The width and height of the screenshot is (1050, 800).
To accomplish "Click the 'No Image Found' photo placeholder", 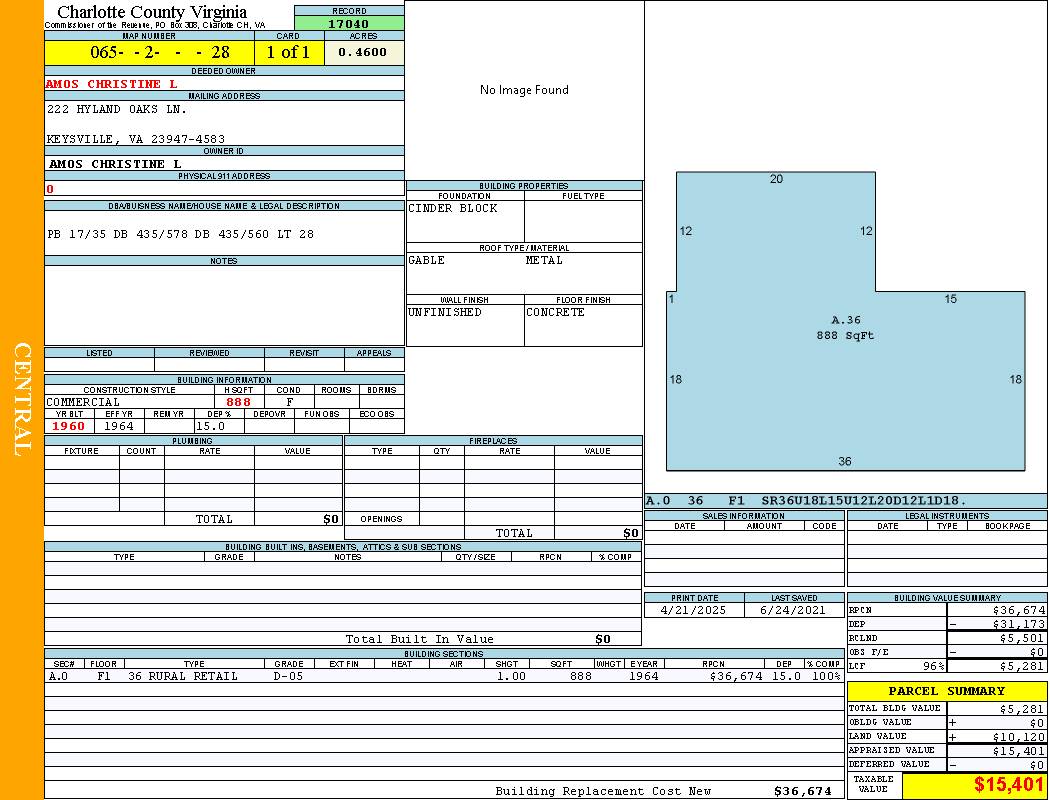I will (x=524, y=90).
